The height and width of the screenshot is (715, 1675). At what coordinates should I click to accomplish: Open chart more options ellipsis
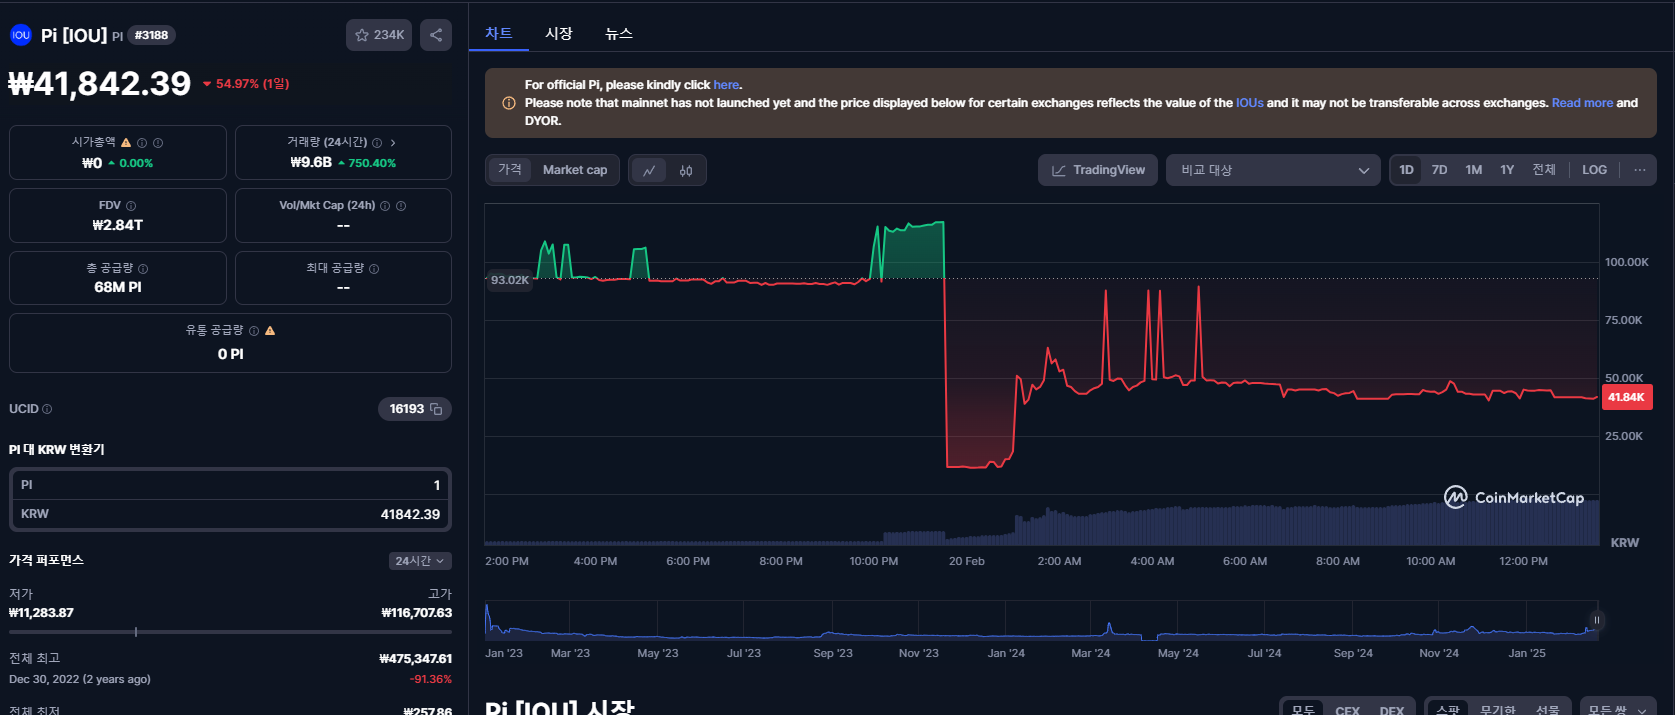tap(1640, 170)
